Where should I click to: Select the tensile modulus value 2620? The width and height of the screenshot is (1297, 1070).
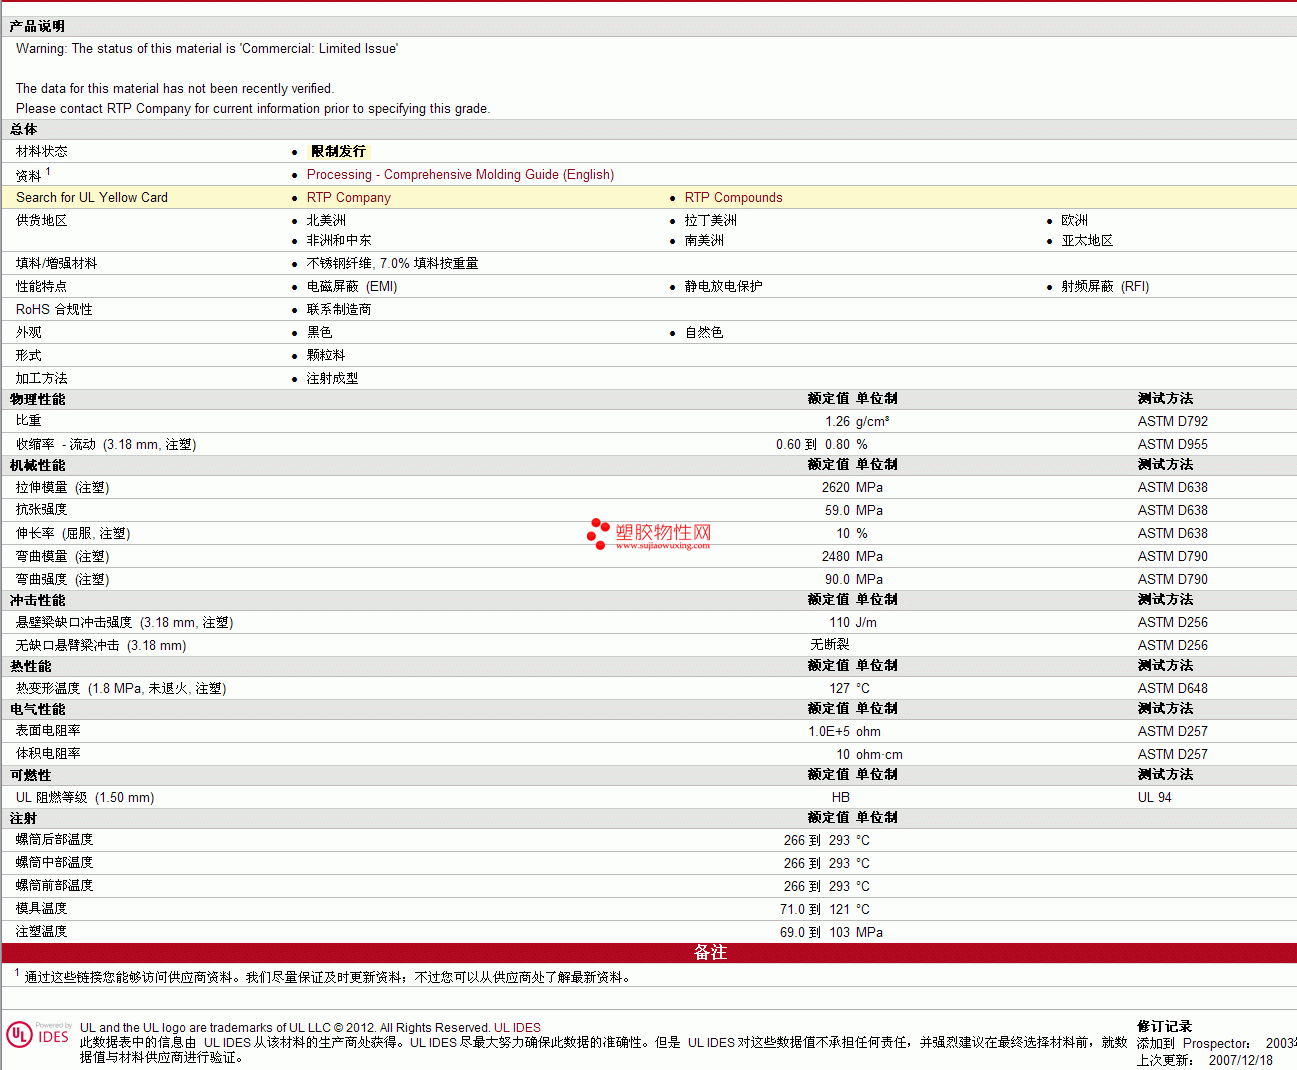(x=836, y=487)
